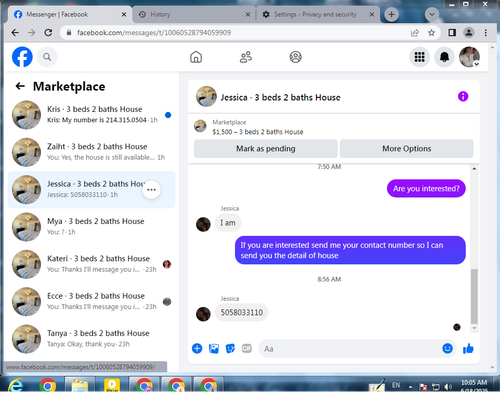Choose a sticker with the sticker icon
Image resolution: width=500 pixels, height=396 pixels.
(230, 349)
